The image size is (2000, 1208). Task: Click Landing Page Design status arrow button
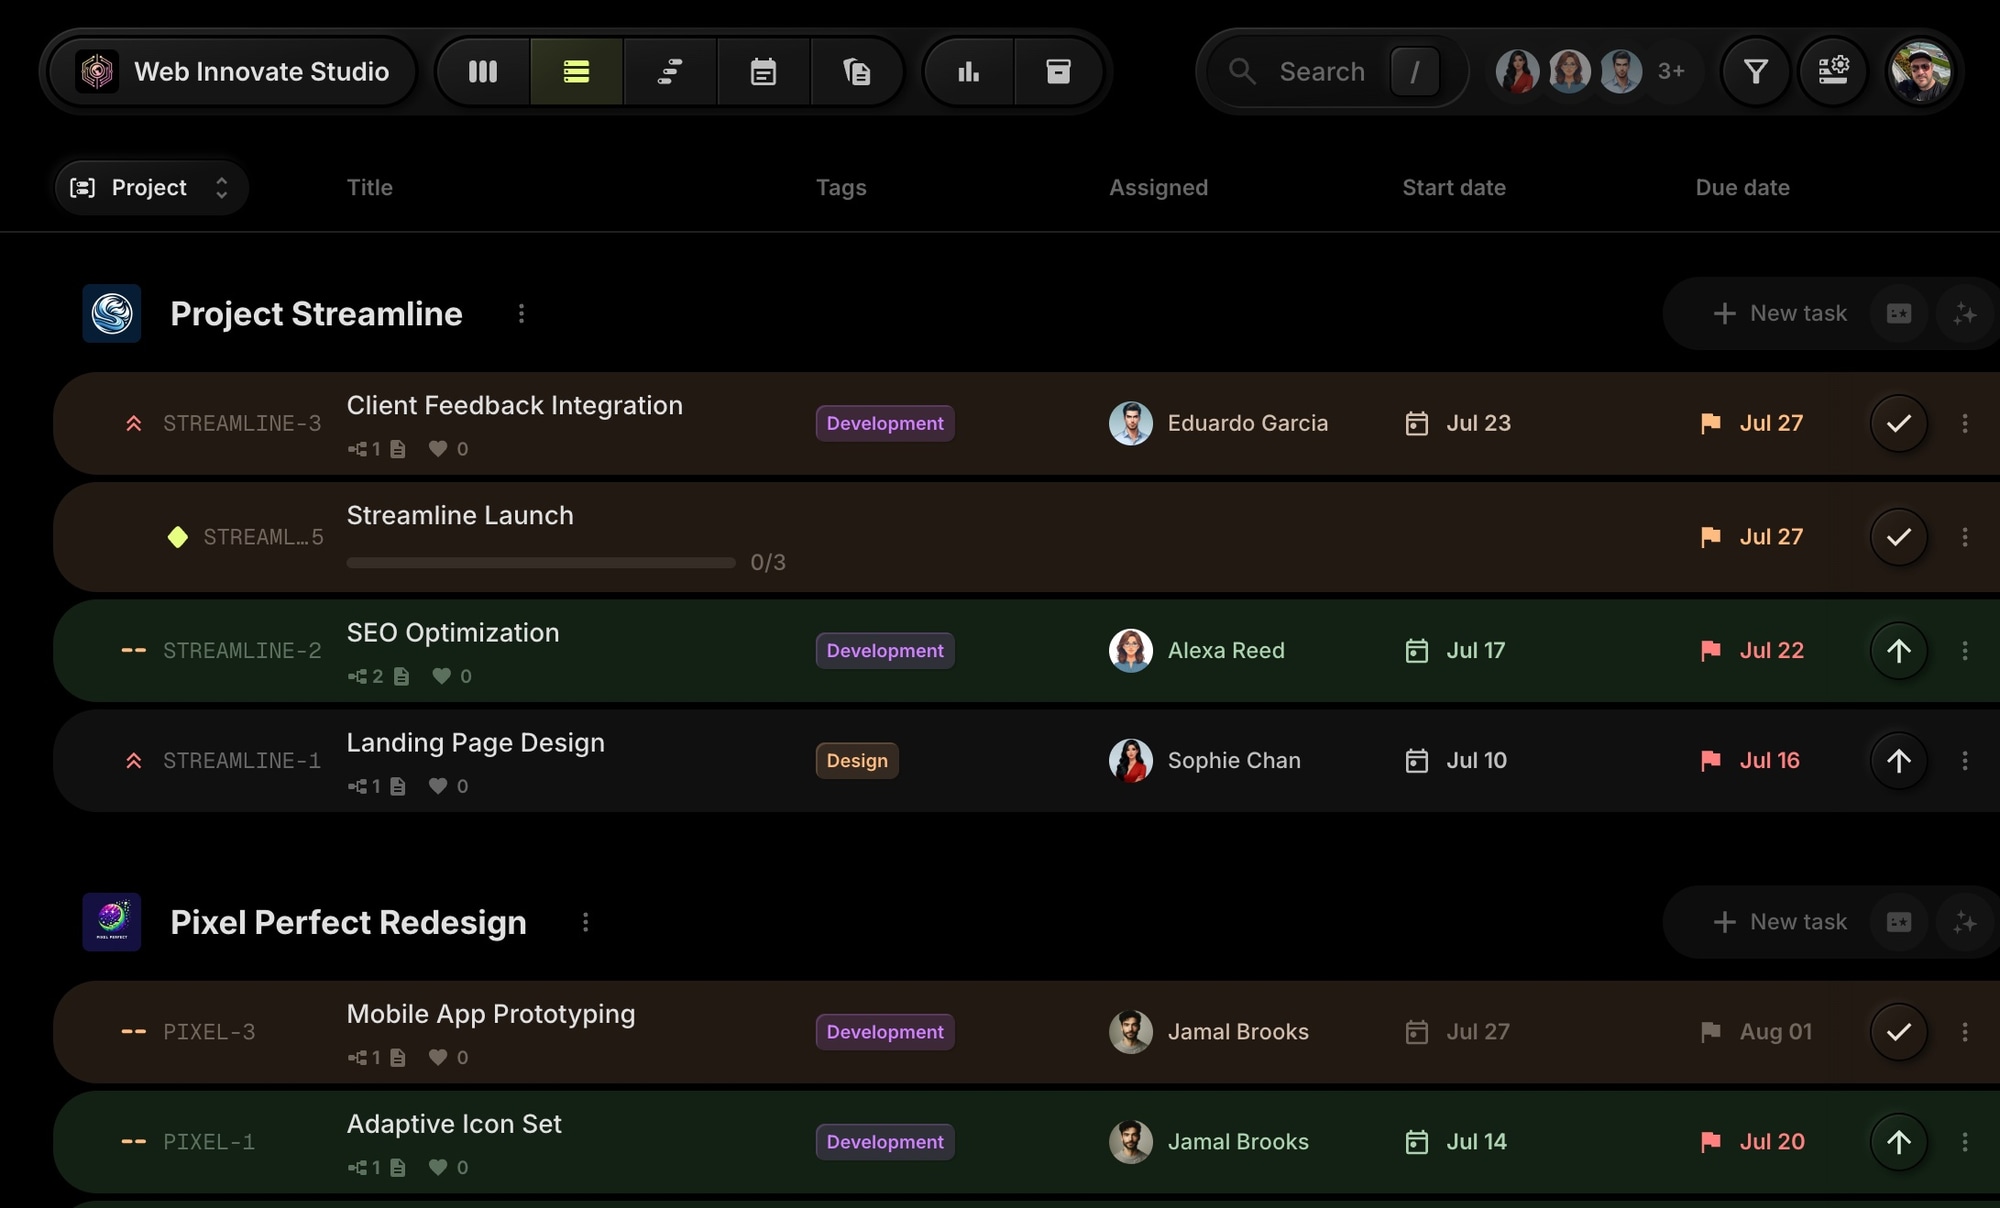pos(1898,760)
